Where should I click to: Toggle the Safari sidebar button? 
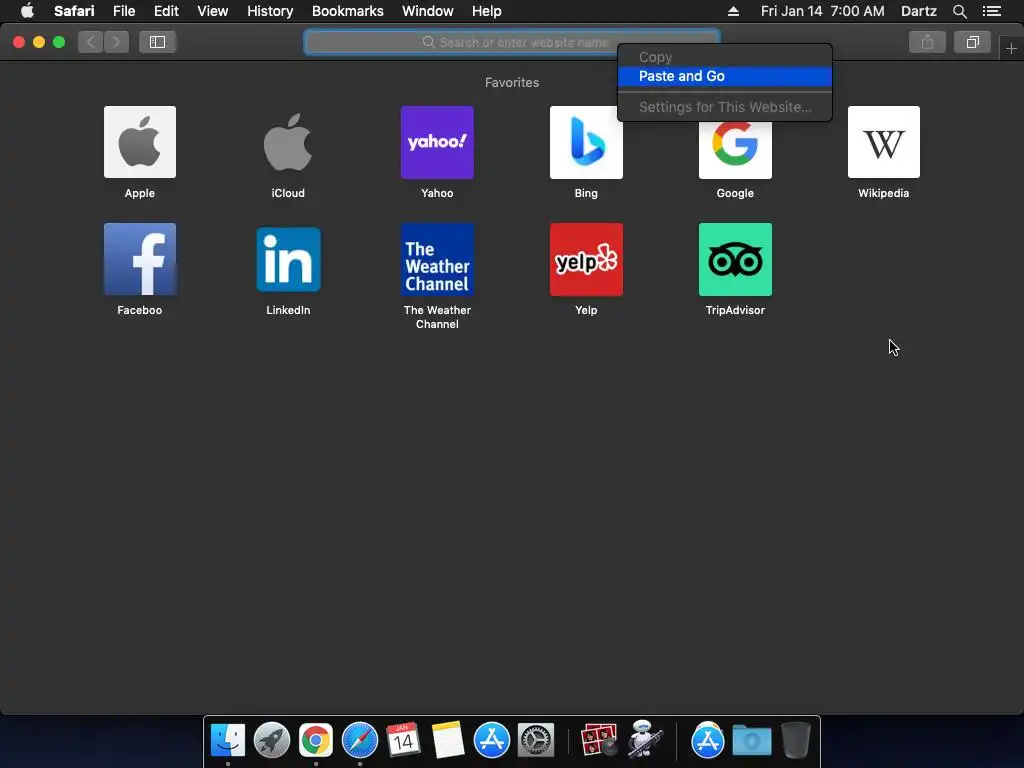click(157, 42)
